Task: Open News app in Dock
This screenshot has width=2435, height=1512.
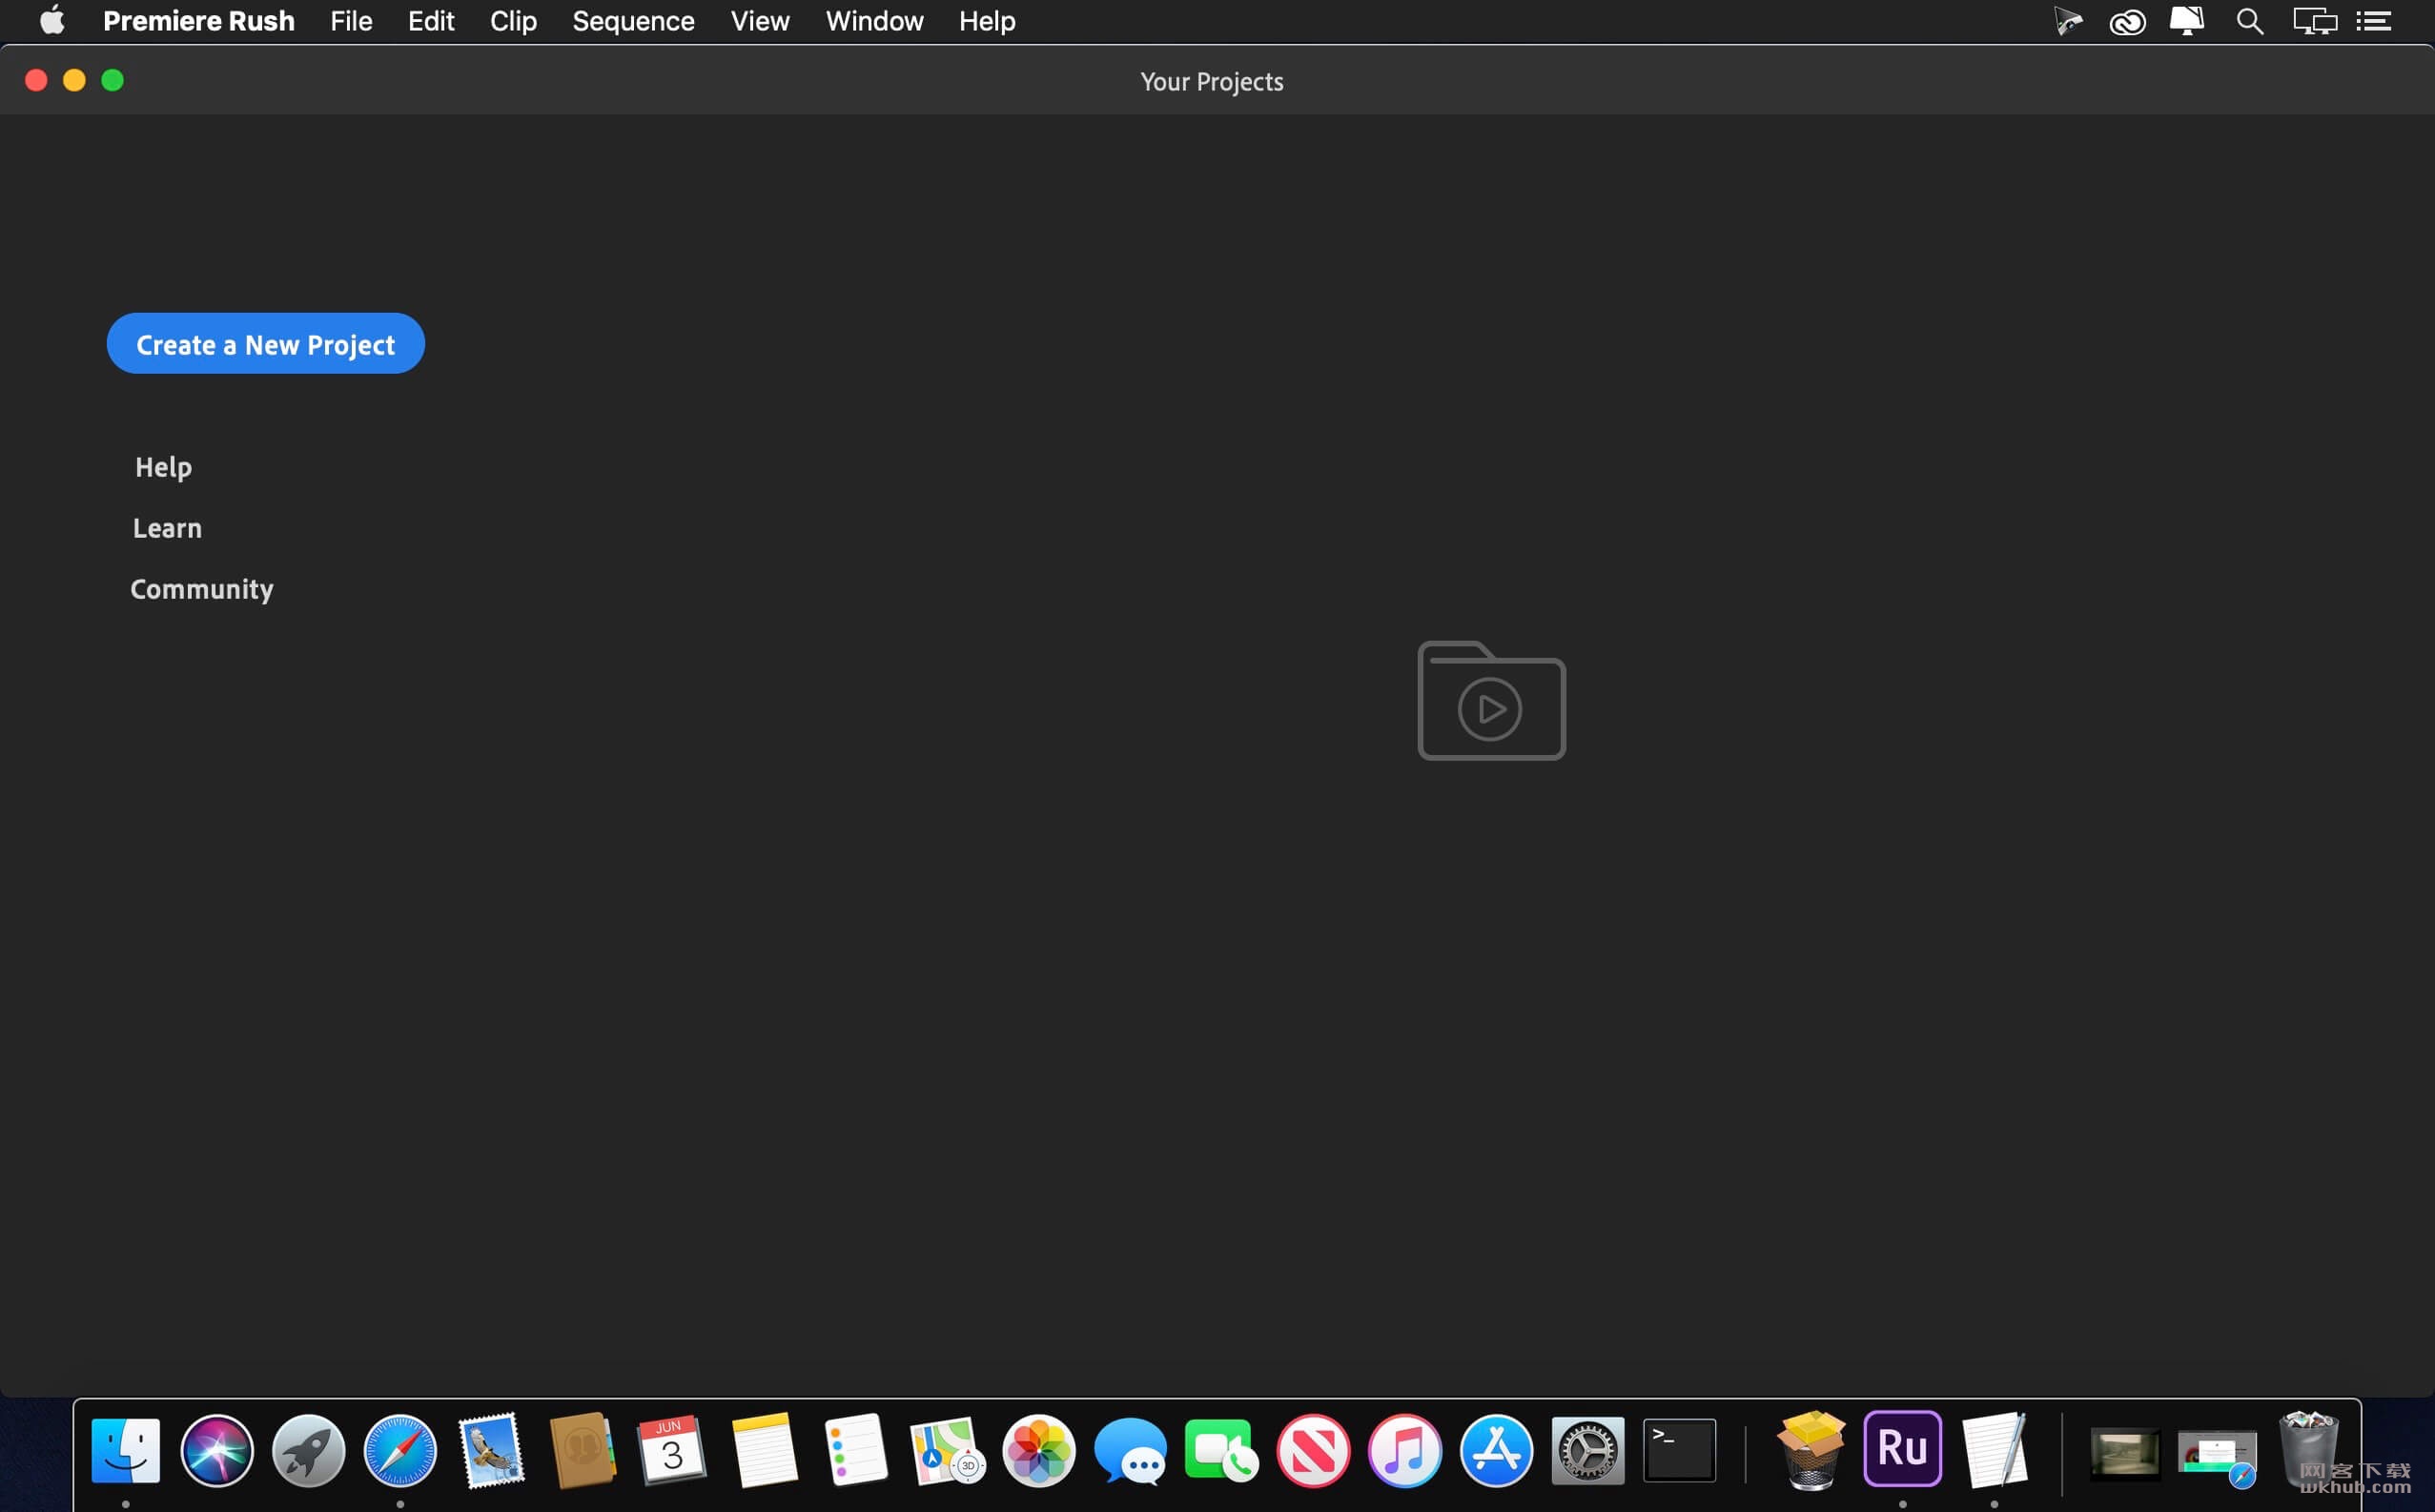Action: point(1313,1450)
